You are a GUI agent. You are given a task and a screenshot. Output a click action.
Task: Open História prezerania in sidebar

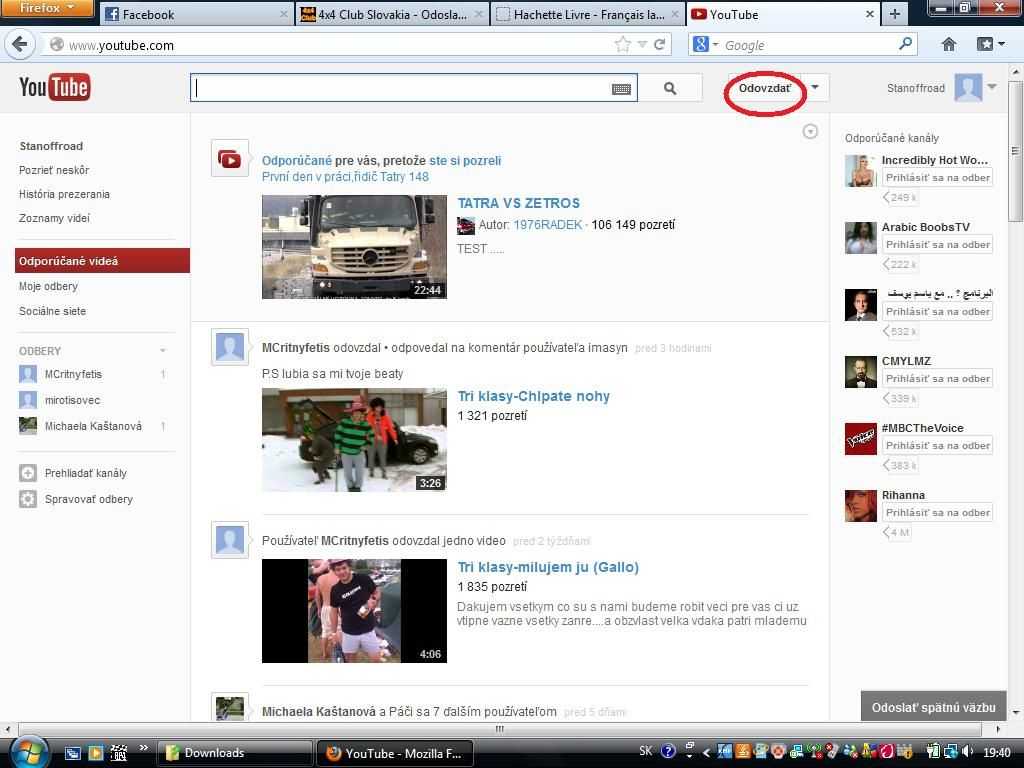point(64,194)
